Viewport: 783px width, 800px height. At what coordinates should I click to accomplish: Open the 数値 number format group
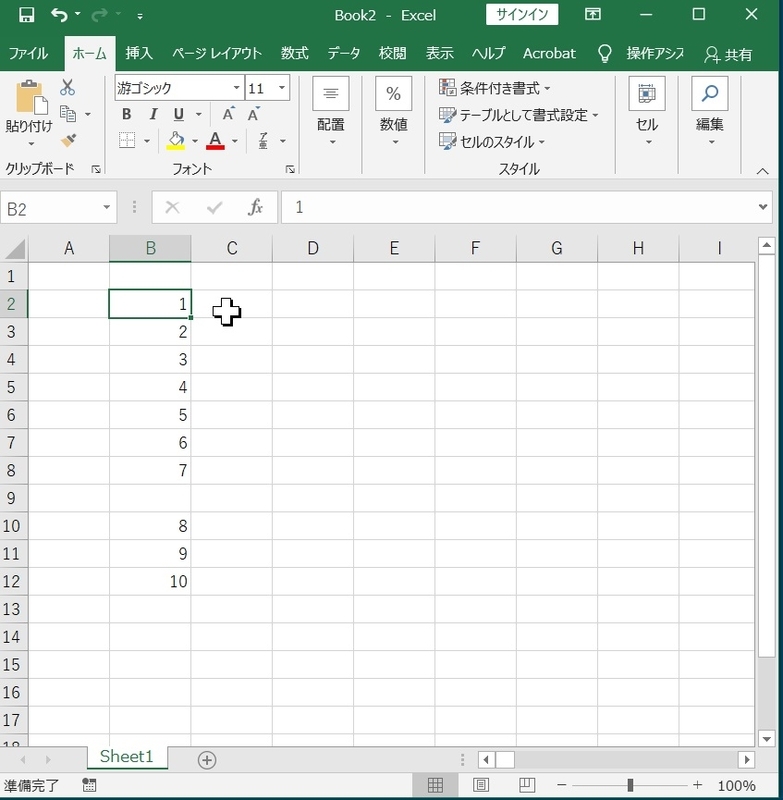click(x=393, y=111)
